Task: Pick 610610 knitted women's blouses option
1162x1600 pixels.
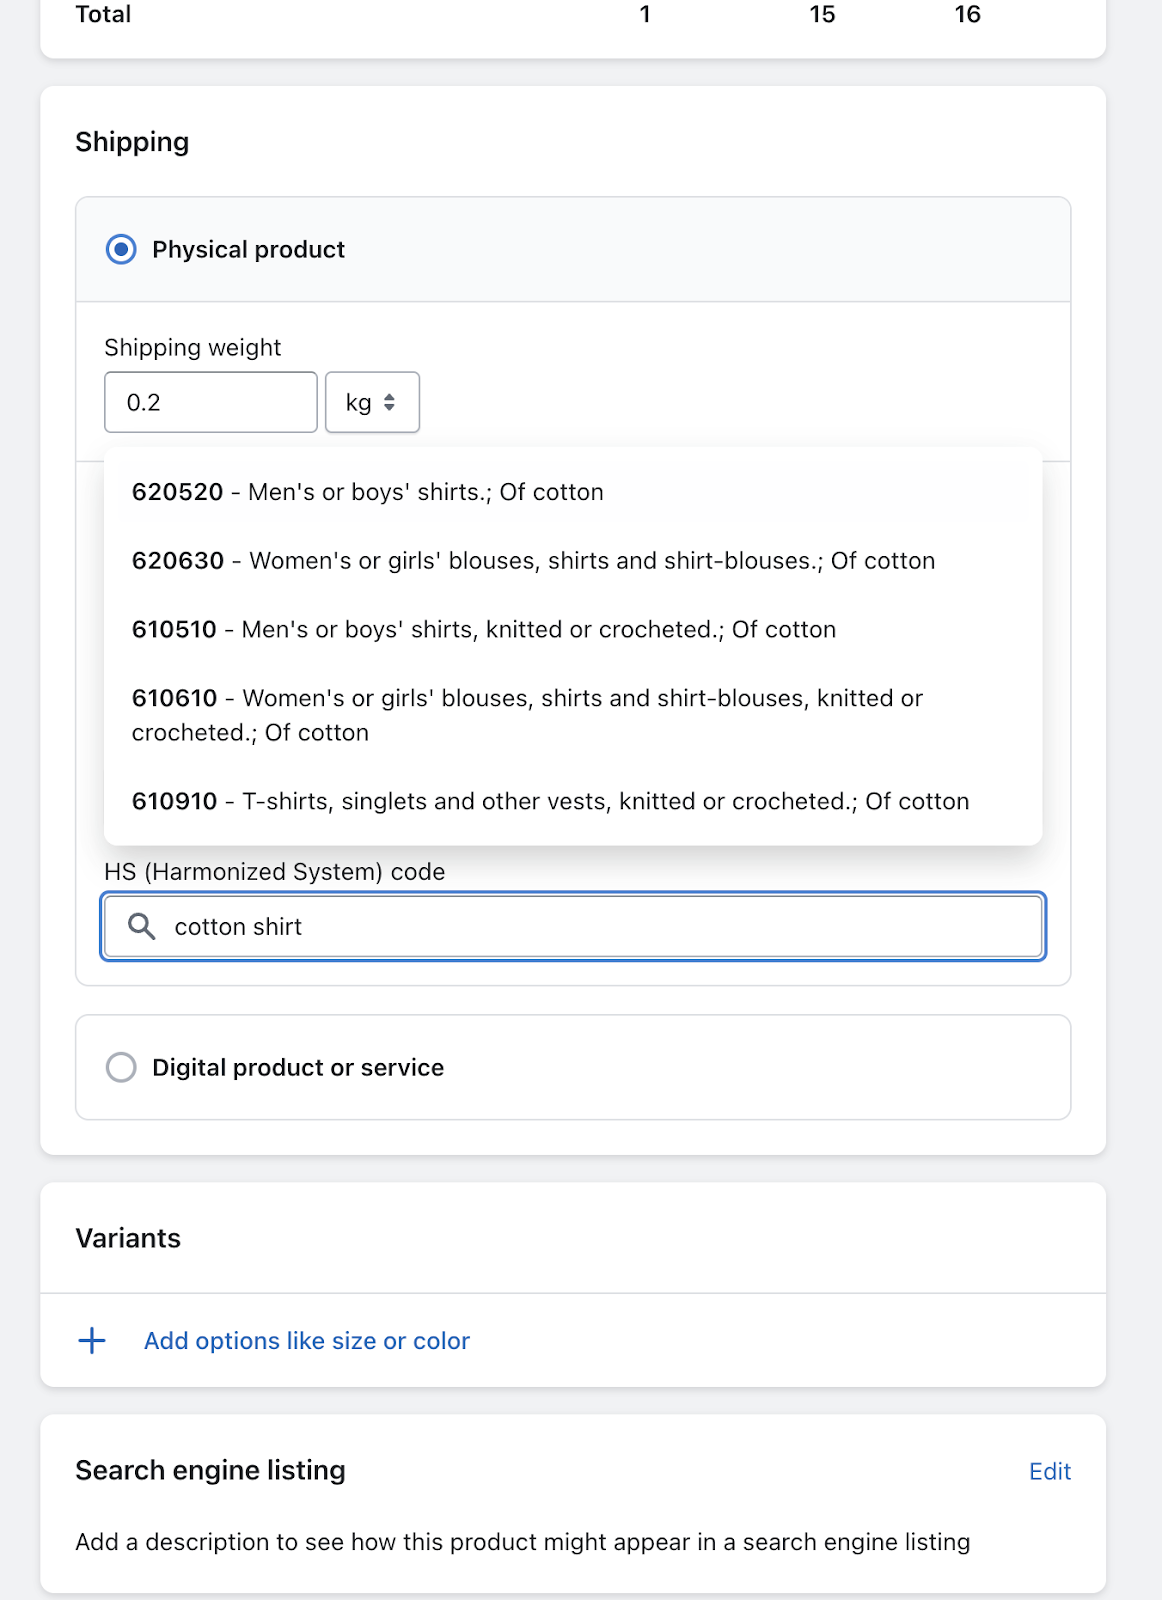Action: (527, 715)
